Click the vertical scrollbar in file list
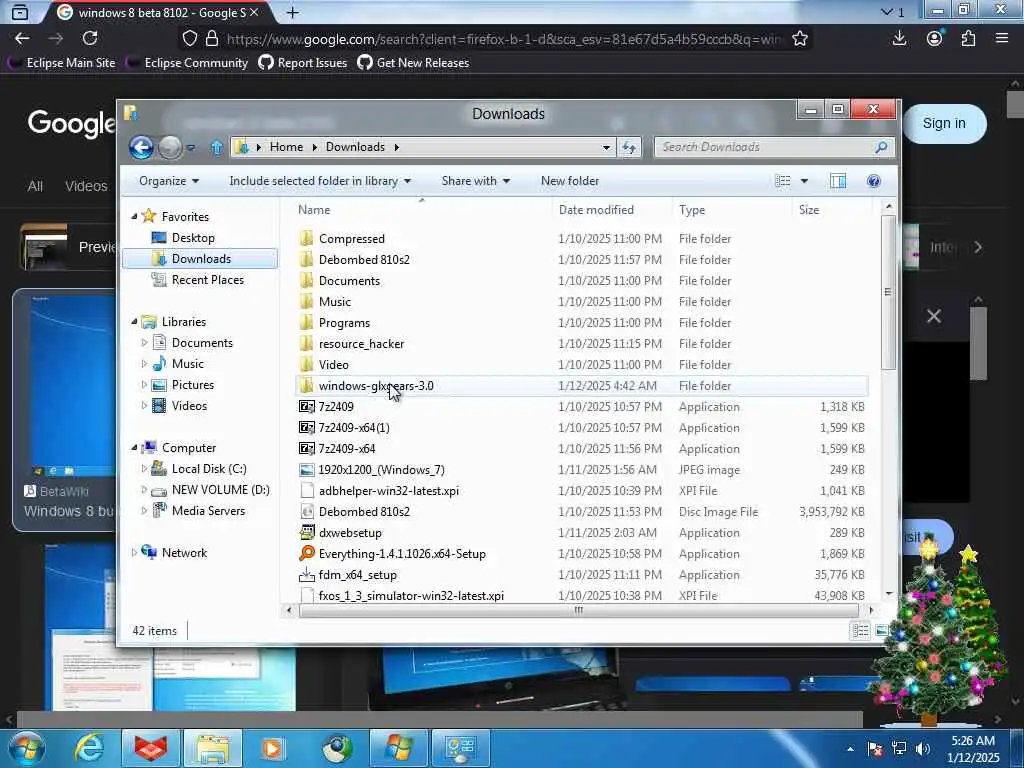The width and height of the screenshot is (1024, 768). [x=888, y=292]
